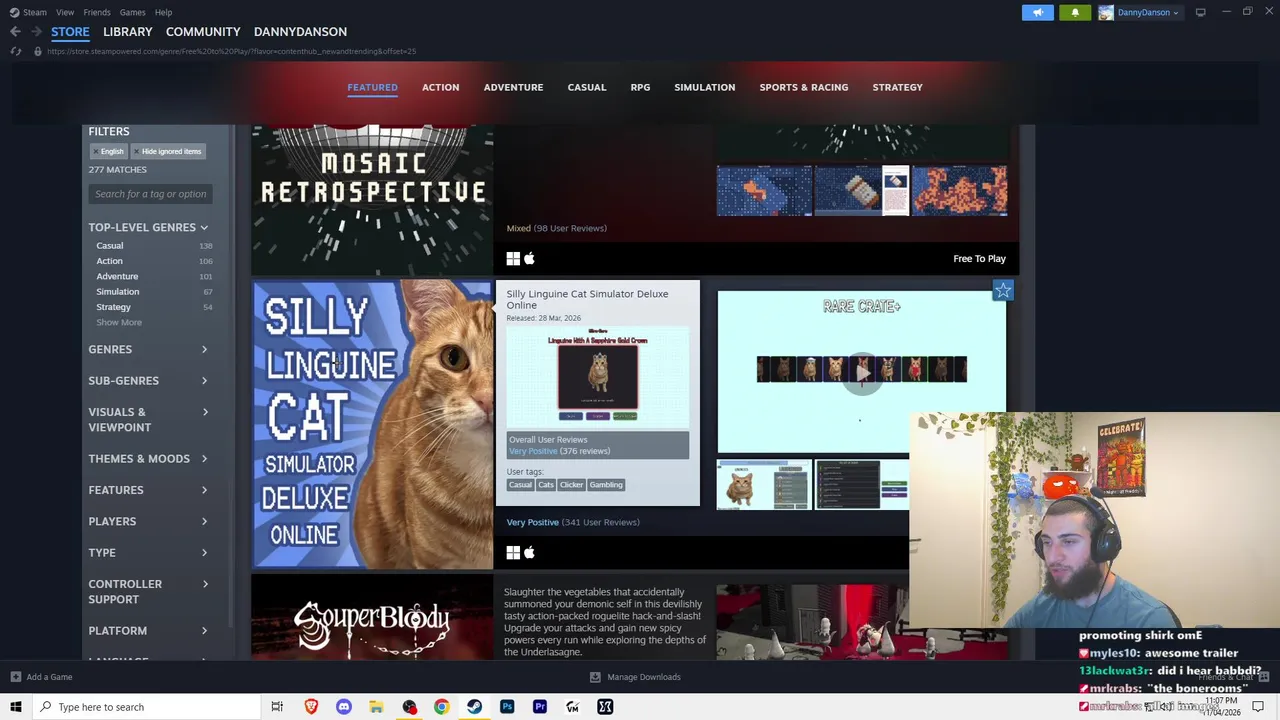The height and width of the screenshot is (720, 1280).
Task: Expand CONTROLLER SUPPORT filter section
Action: (148, 591)
